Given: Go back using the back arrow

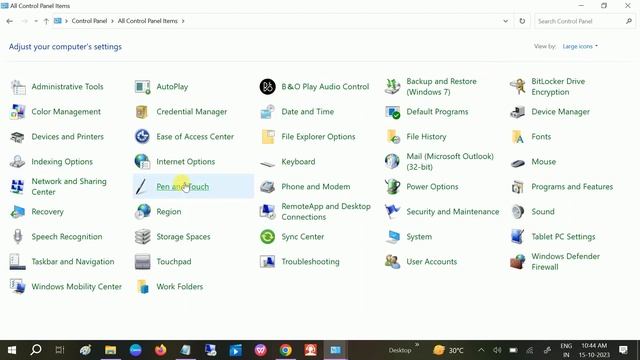Looking at the screenshot, I should point(10,21).
